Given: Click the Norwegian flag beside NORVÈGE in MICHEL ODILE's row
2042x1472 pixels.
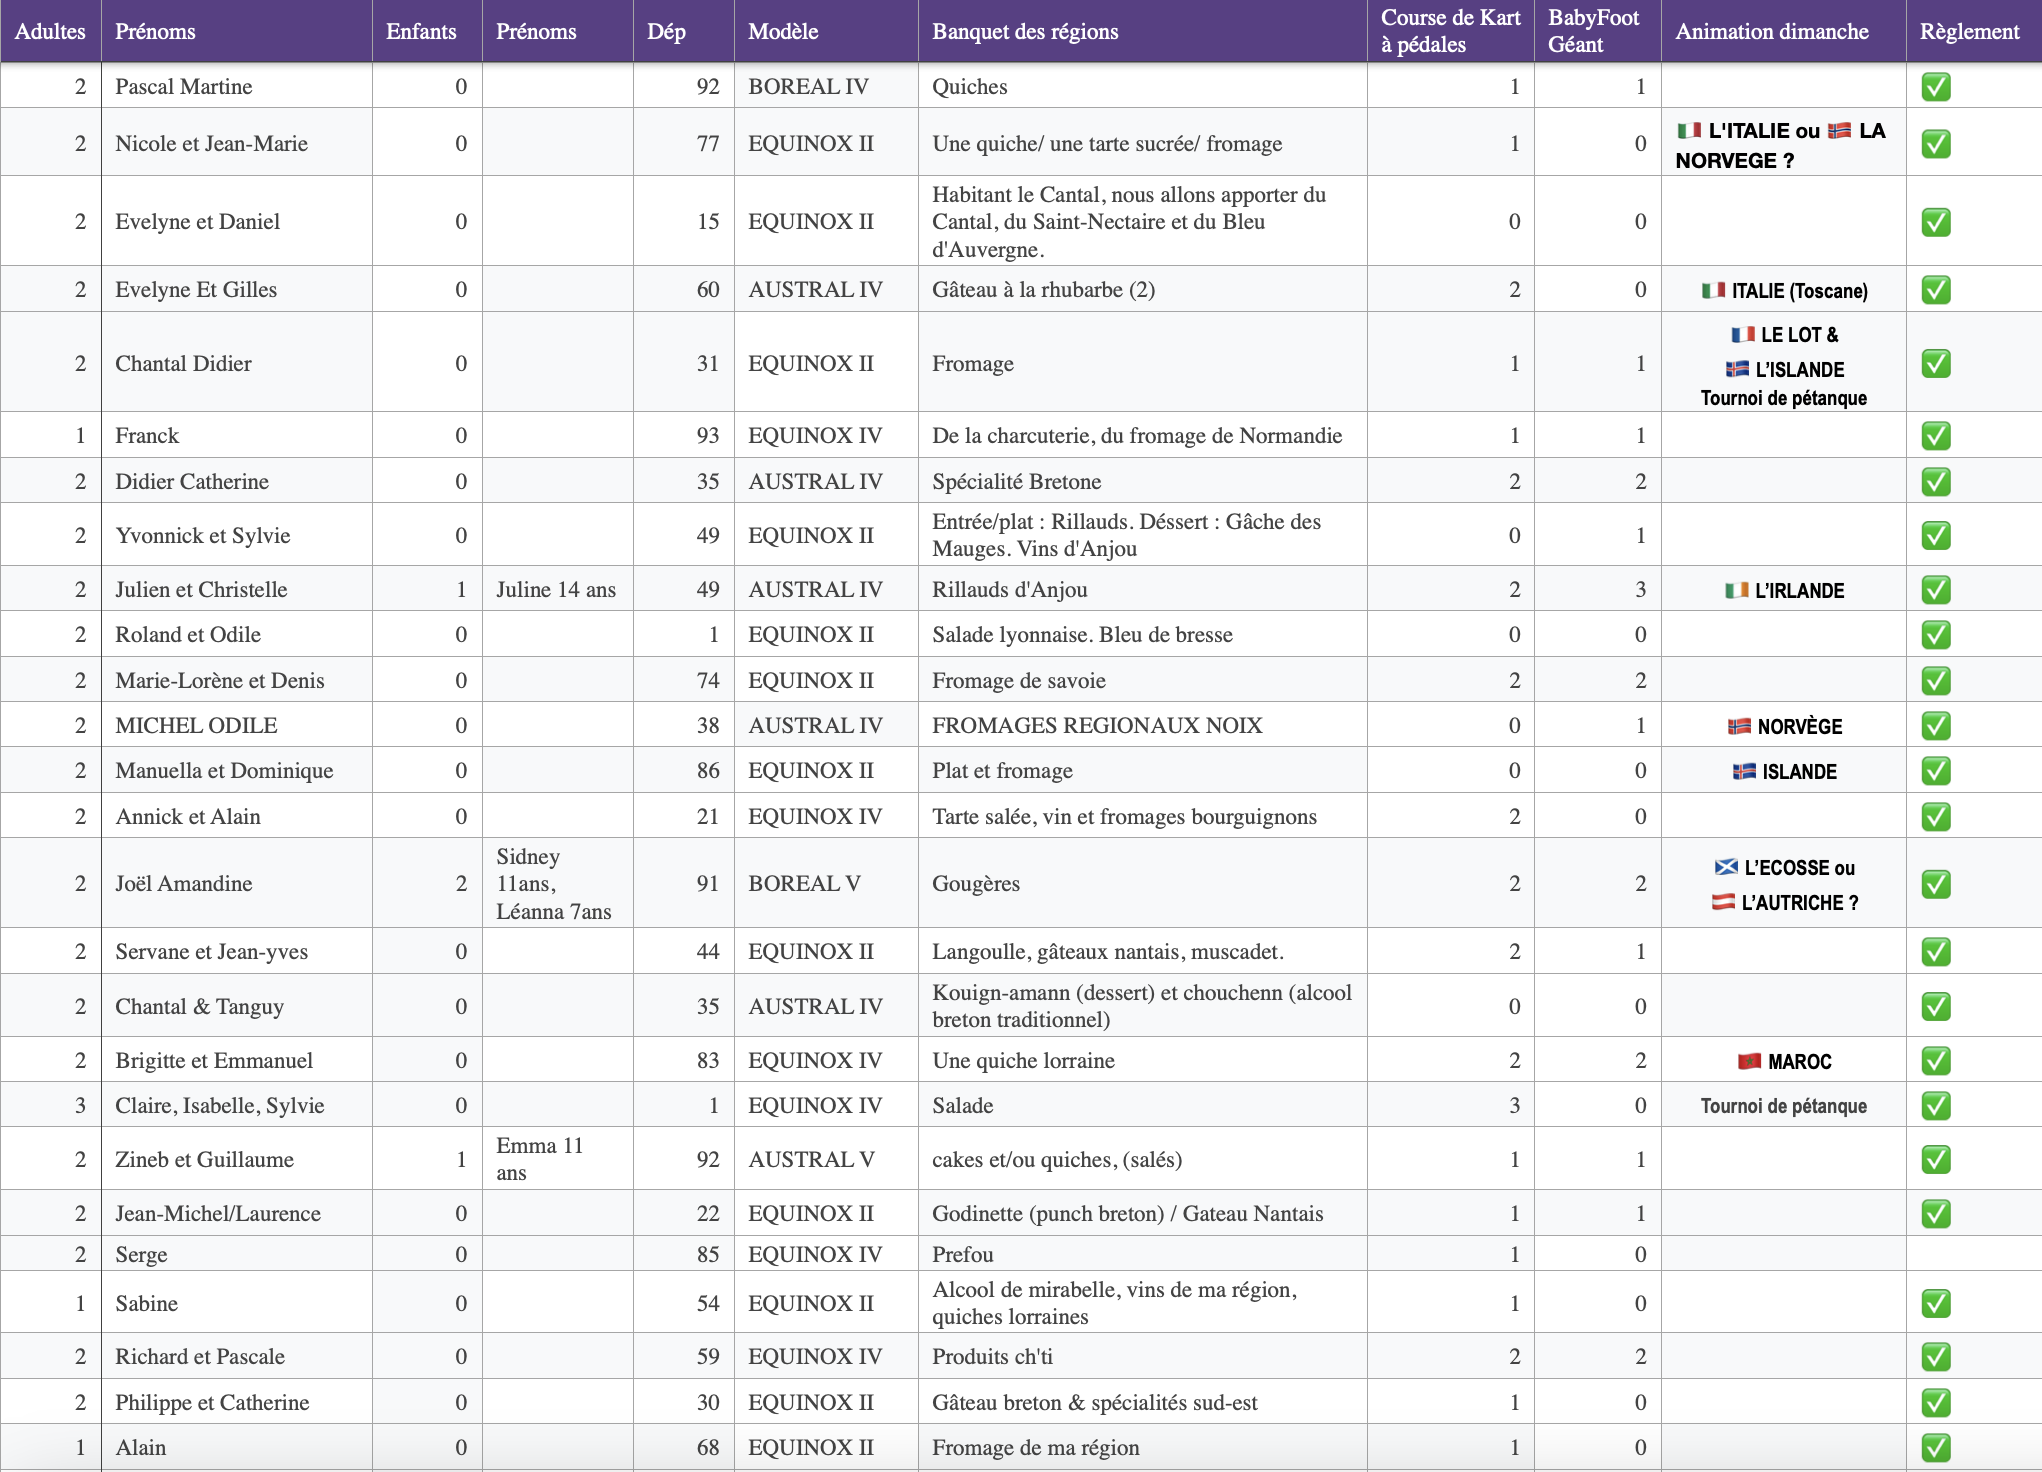Looking at the screenshot, I should click(x=1739, y=727).
